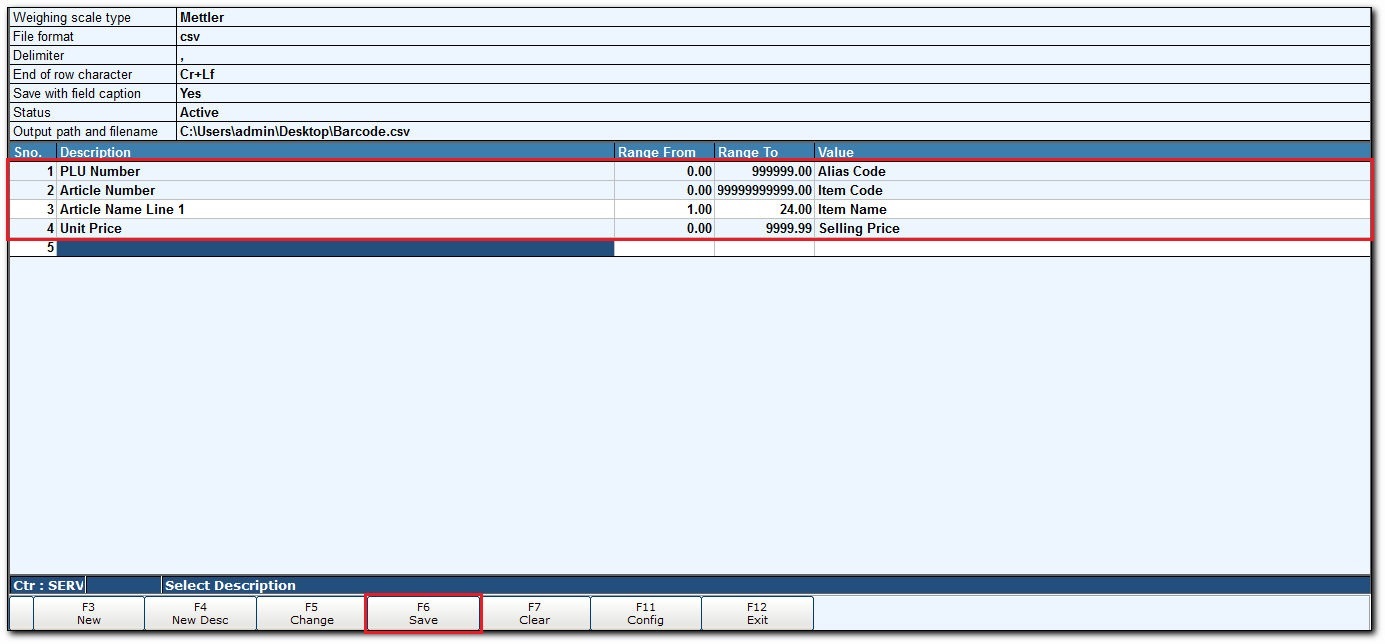
Task: Click the F3 New button
Action: [89, 613]
